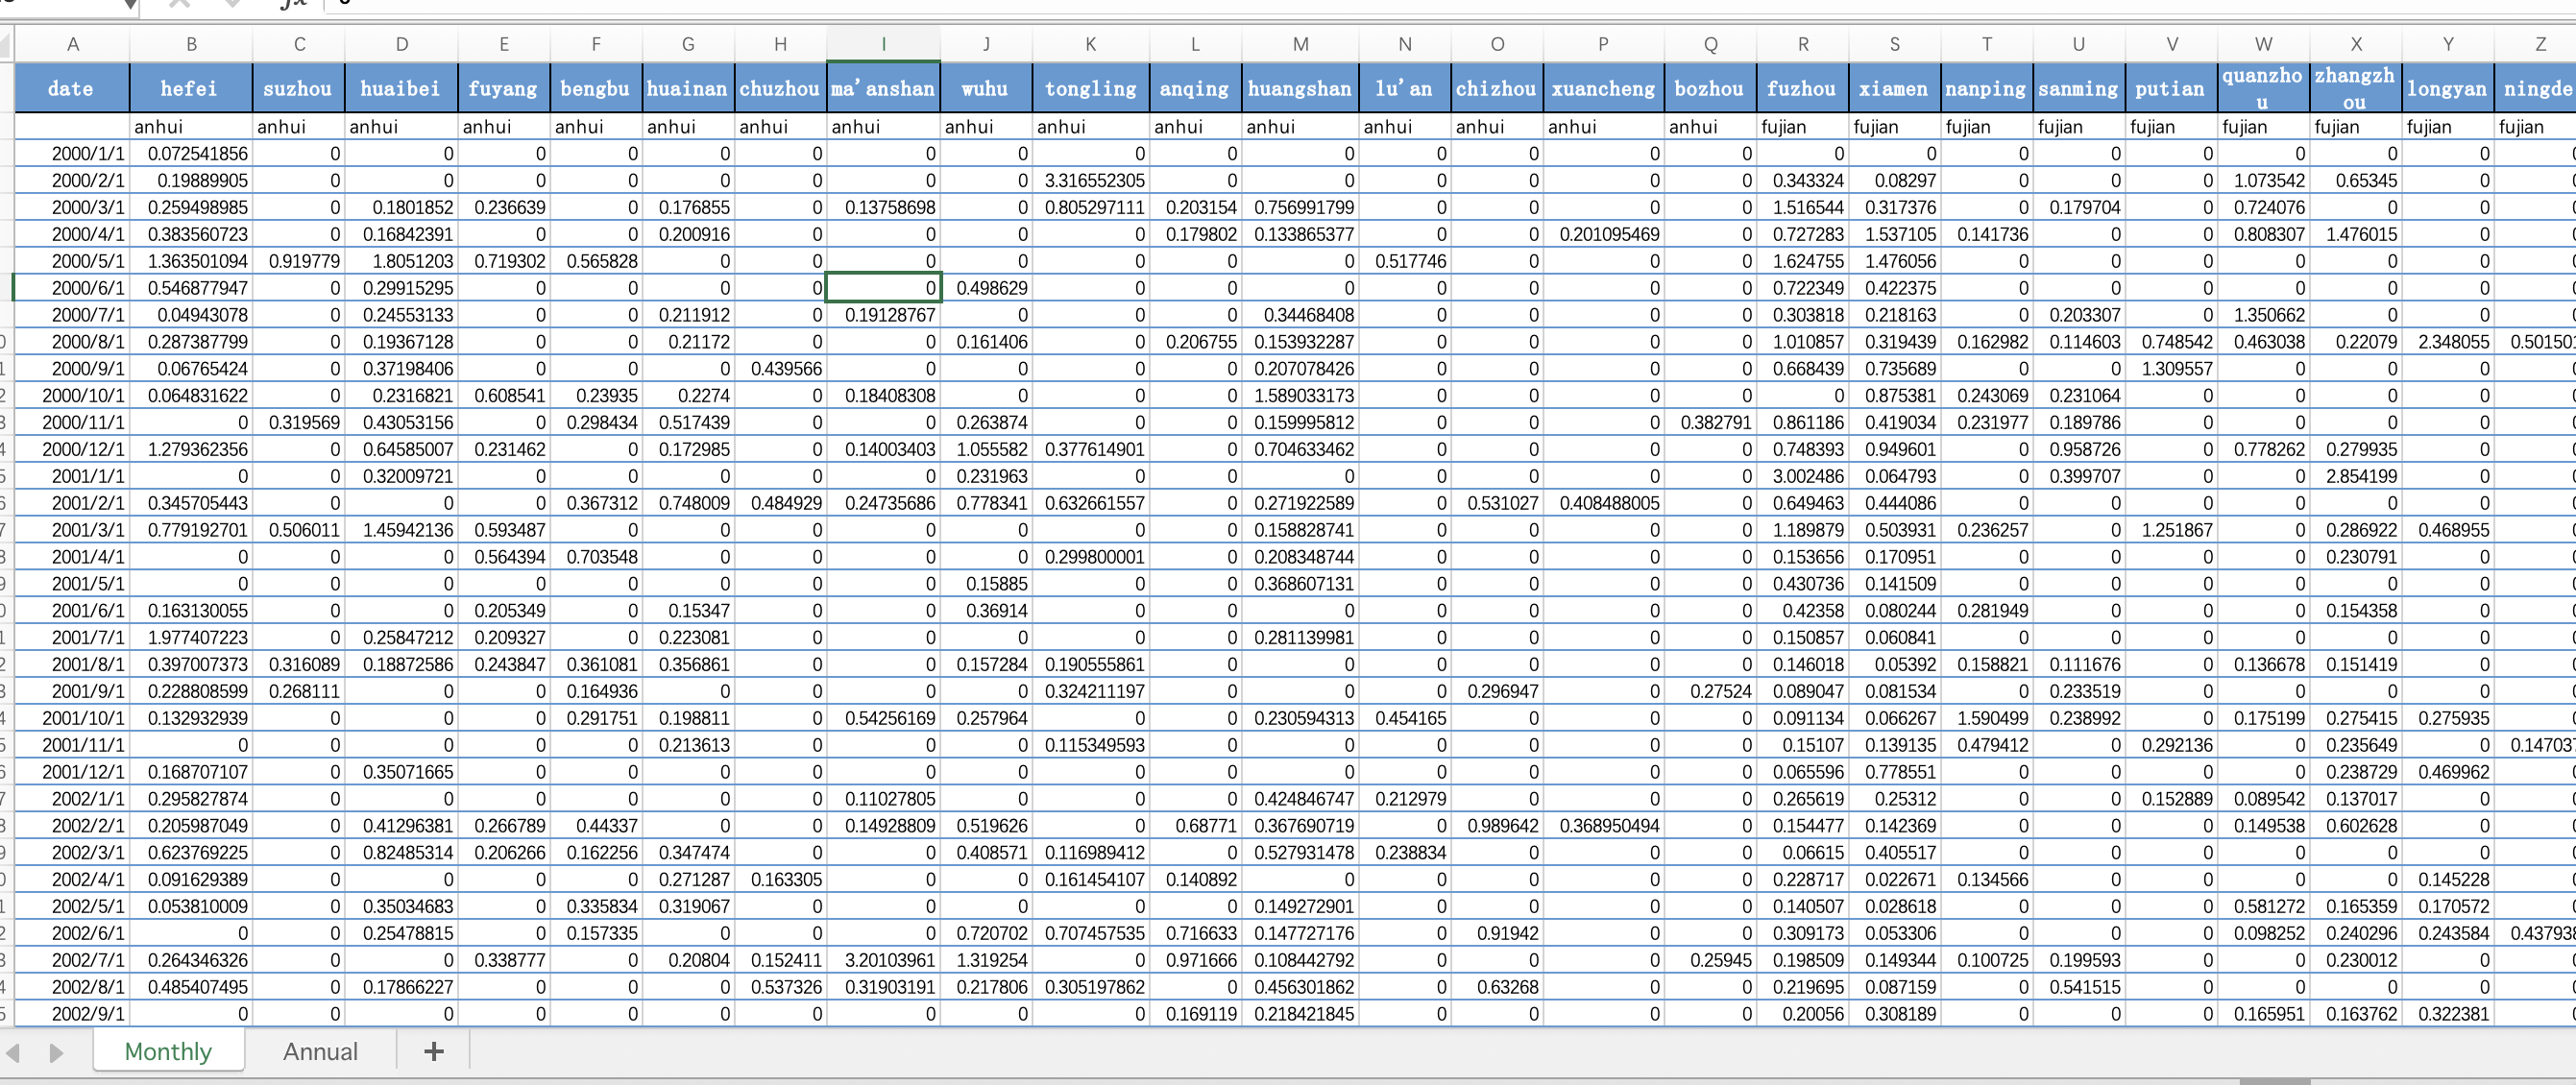The image size is (2576, 1085).
Task: Switch to the Annual sheet tab
Action: click(320, 1051)
